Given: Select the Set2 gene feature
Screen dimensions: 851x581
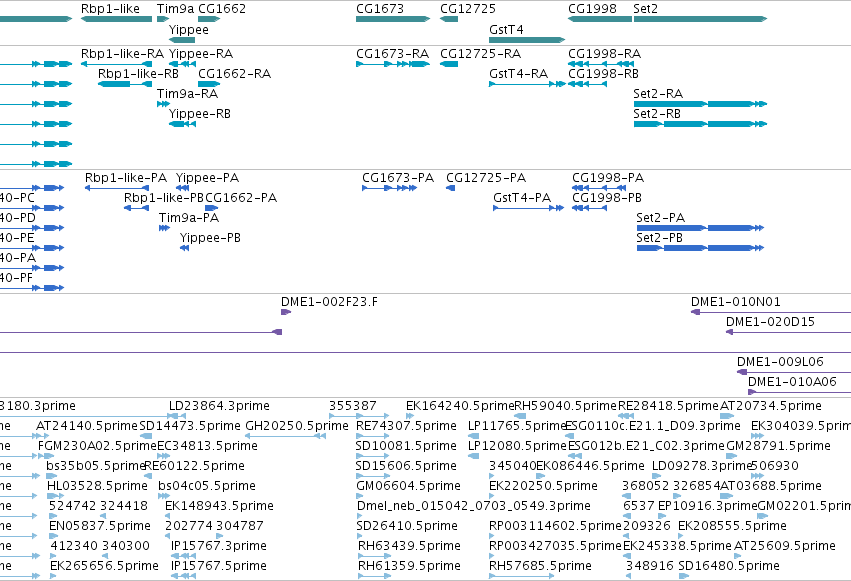Looking at the screenshot, I should [700, 19].
